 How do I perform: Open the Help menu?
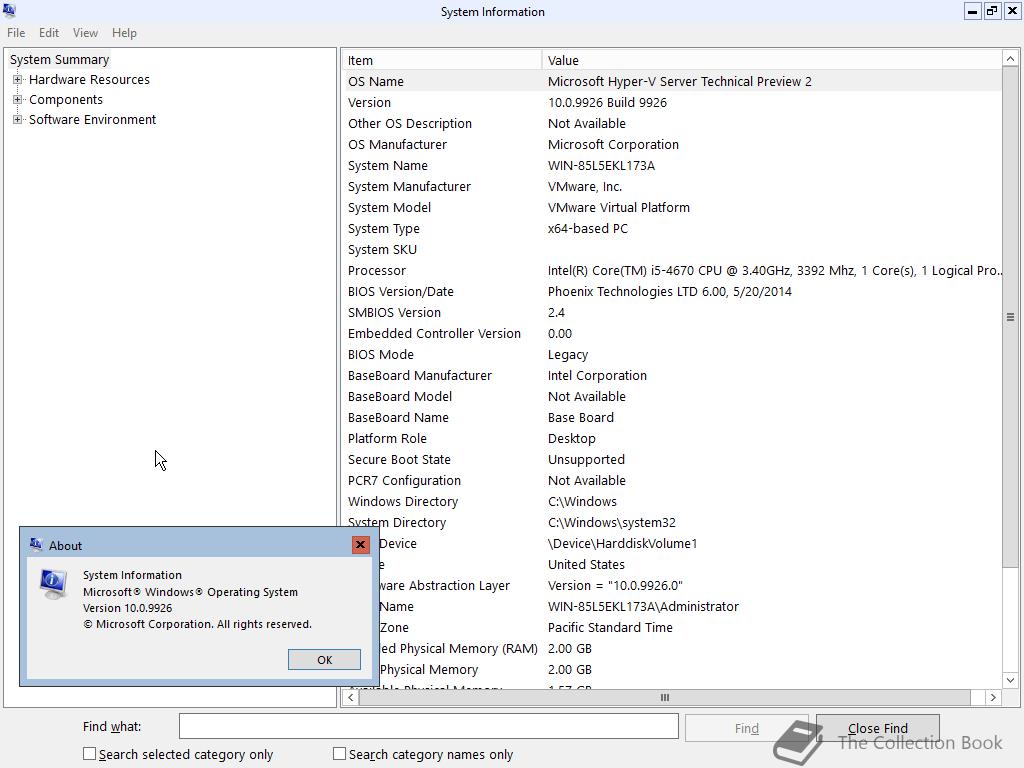(124, 33)
